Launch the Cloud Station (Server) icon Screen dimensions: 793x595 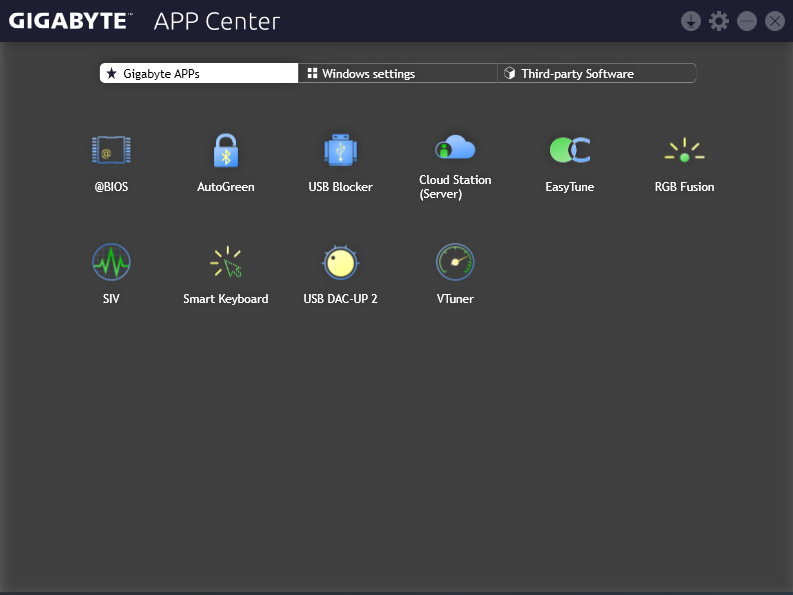(x=455, y=147)
